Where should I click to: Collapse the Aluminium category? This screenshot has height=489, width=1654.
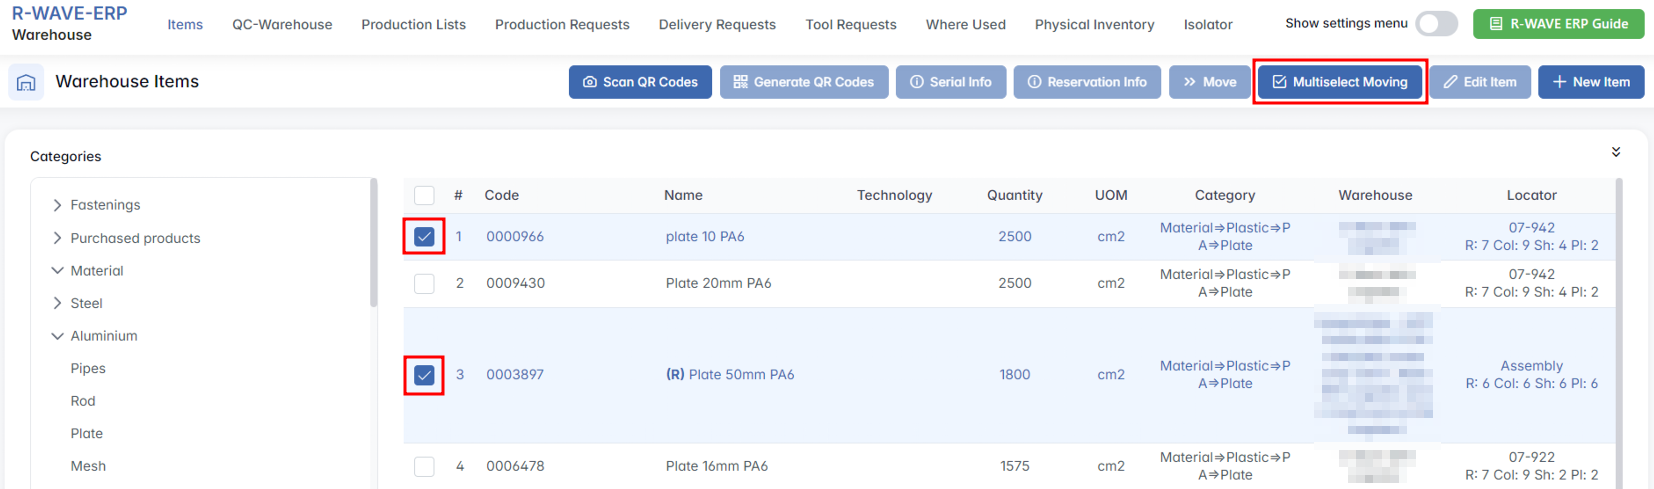[57, 336]
